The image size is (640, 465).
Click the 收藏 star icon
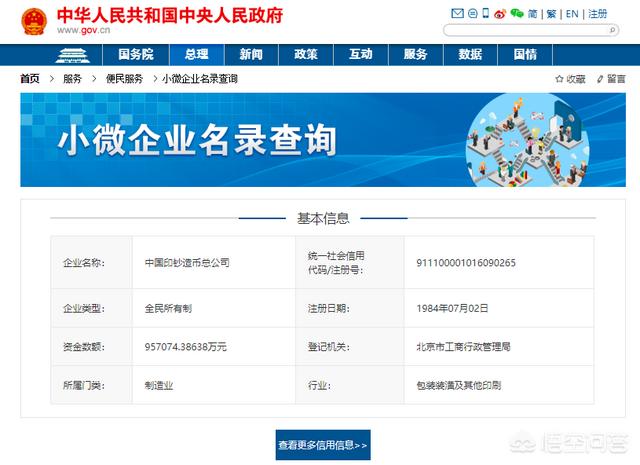pyautogui.click(x=559, y=79)
